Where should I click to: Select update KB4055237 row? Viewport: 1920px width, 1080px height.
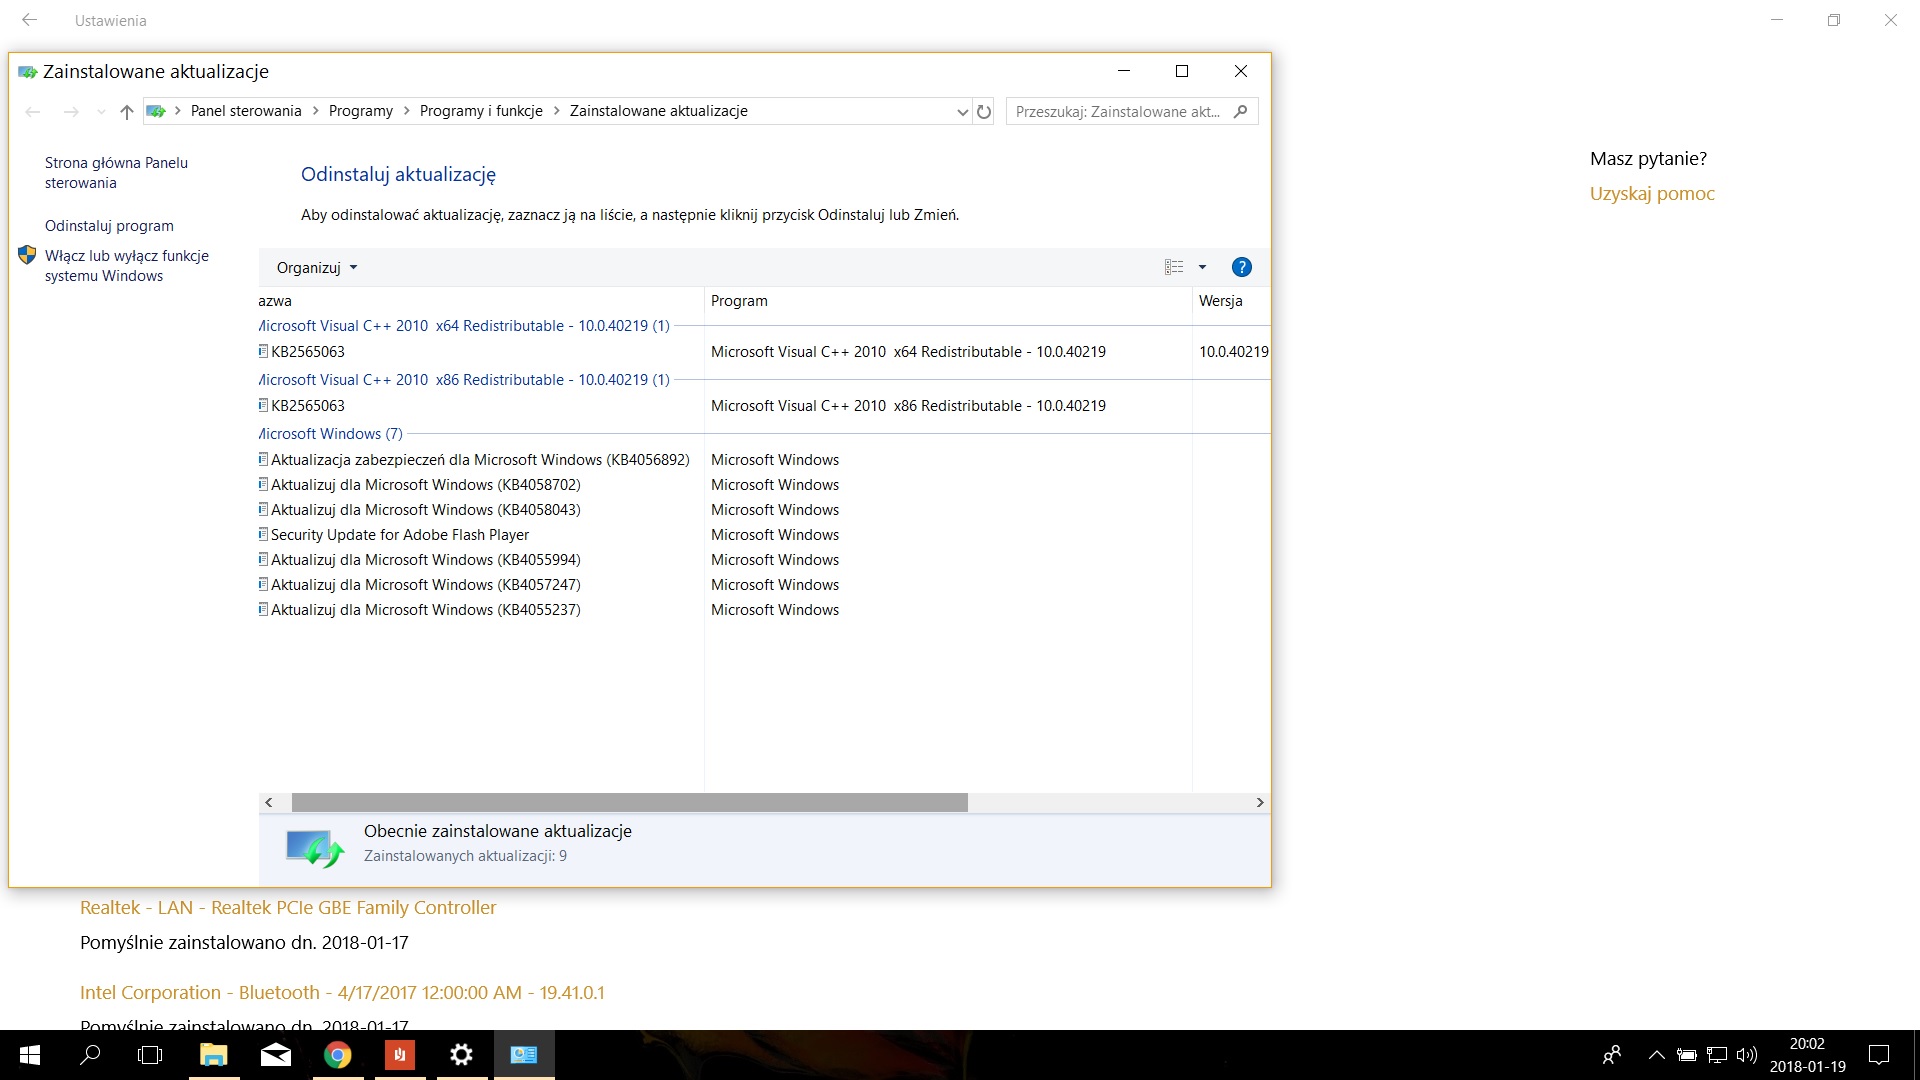coord(764,610)
